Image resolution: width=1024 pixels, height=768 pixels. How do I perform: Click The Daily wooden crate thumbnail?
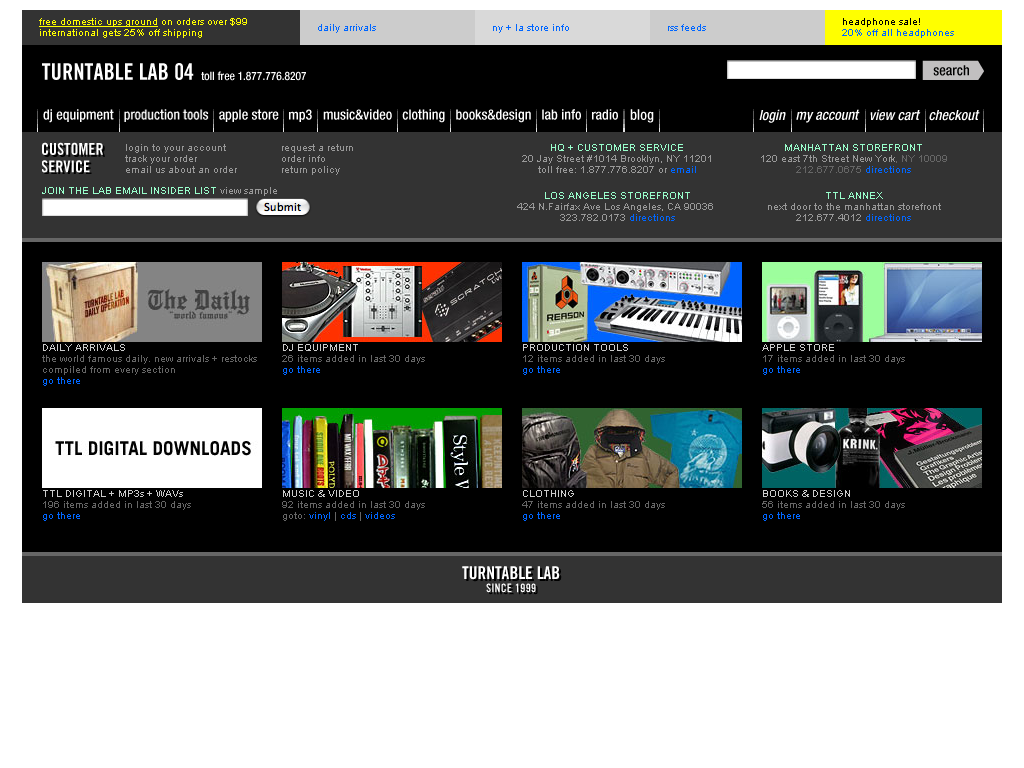152,302
